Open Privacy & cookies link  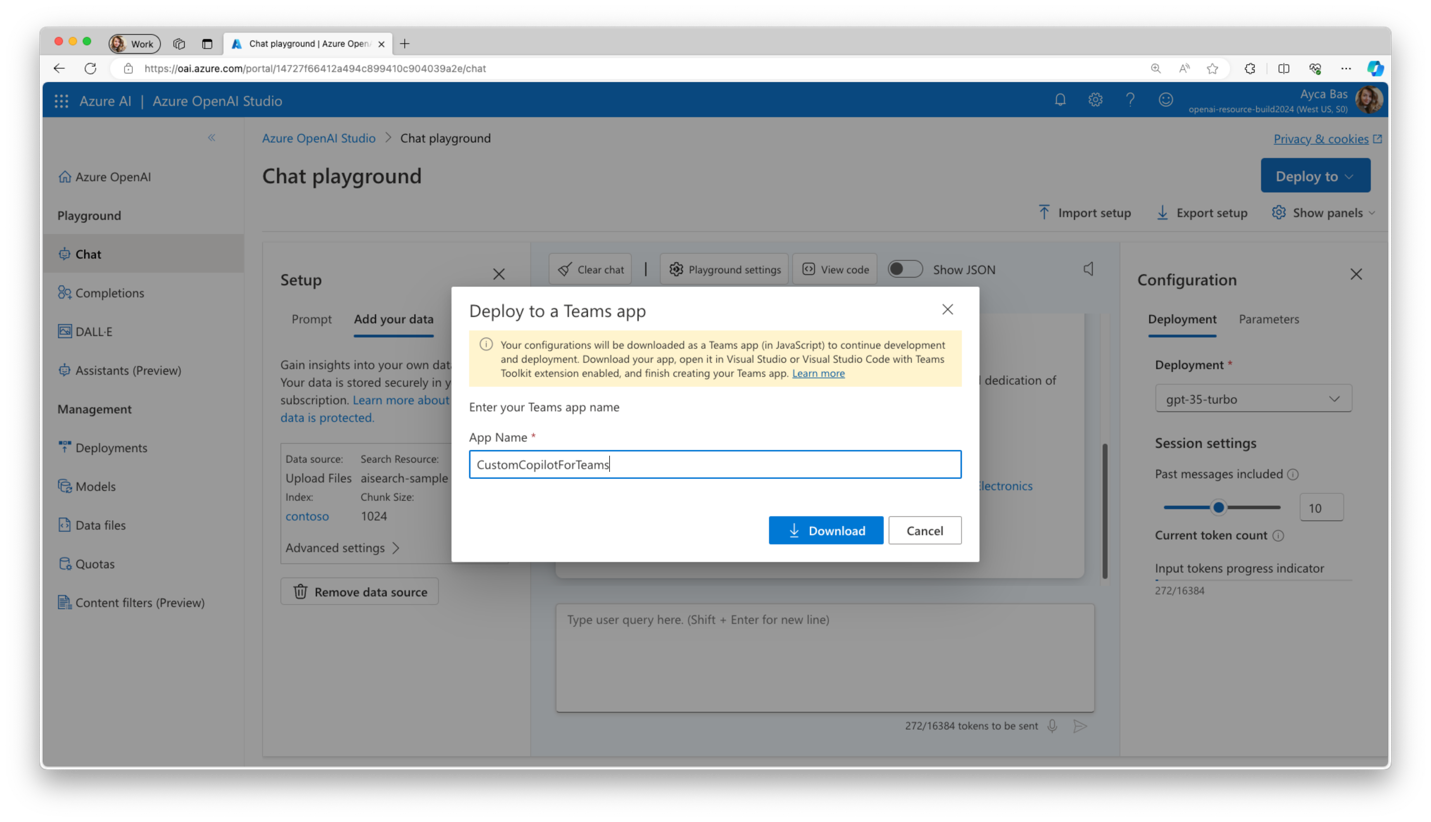1327,139
